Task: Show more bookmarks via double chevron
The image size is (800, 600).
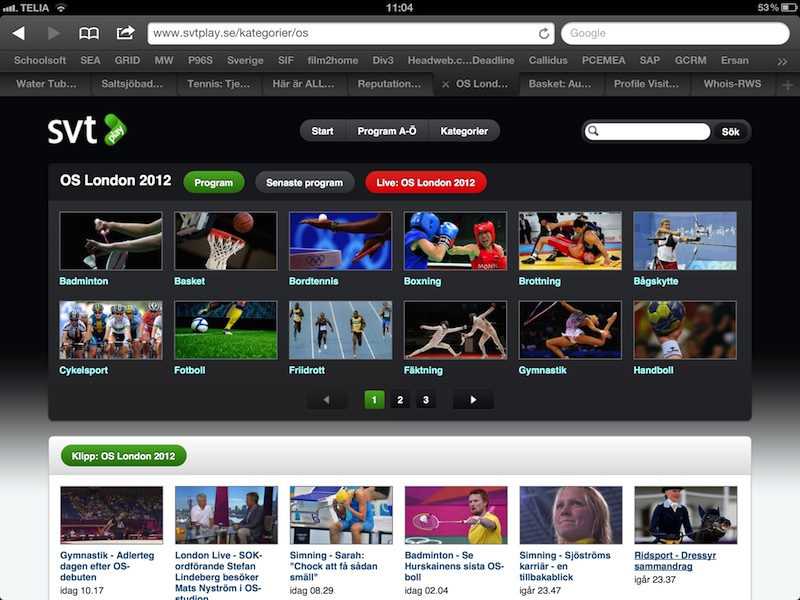Action: [782, 61]
